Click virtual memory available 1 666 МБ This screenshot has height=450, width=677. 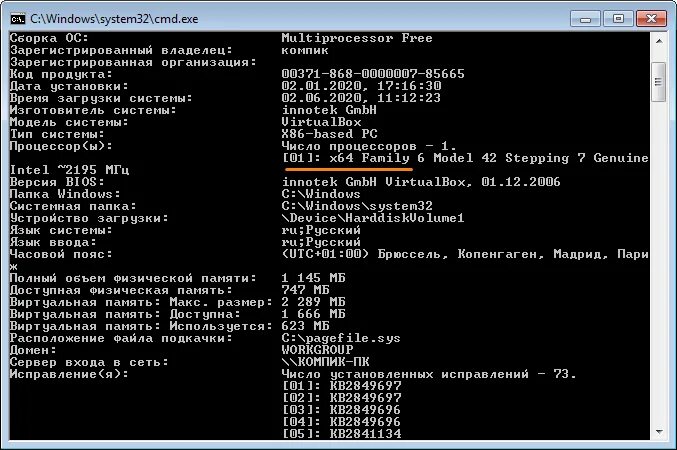(x=313, y=314)
